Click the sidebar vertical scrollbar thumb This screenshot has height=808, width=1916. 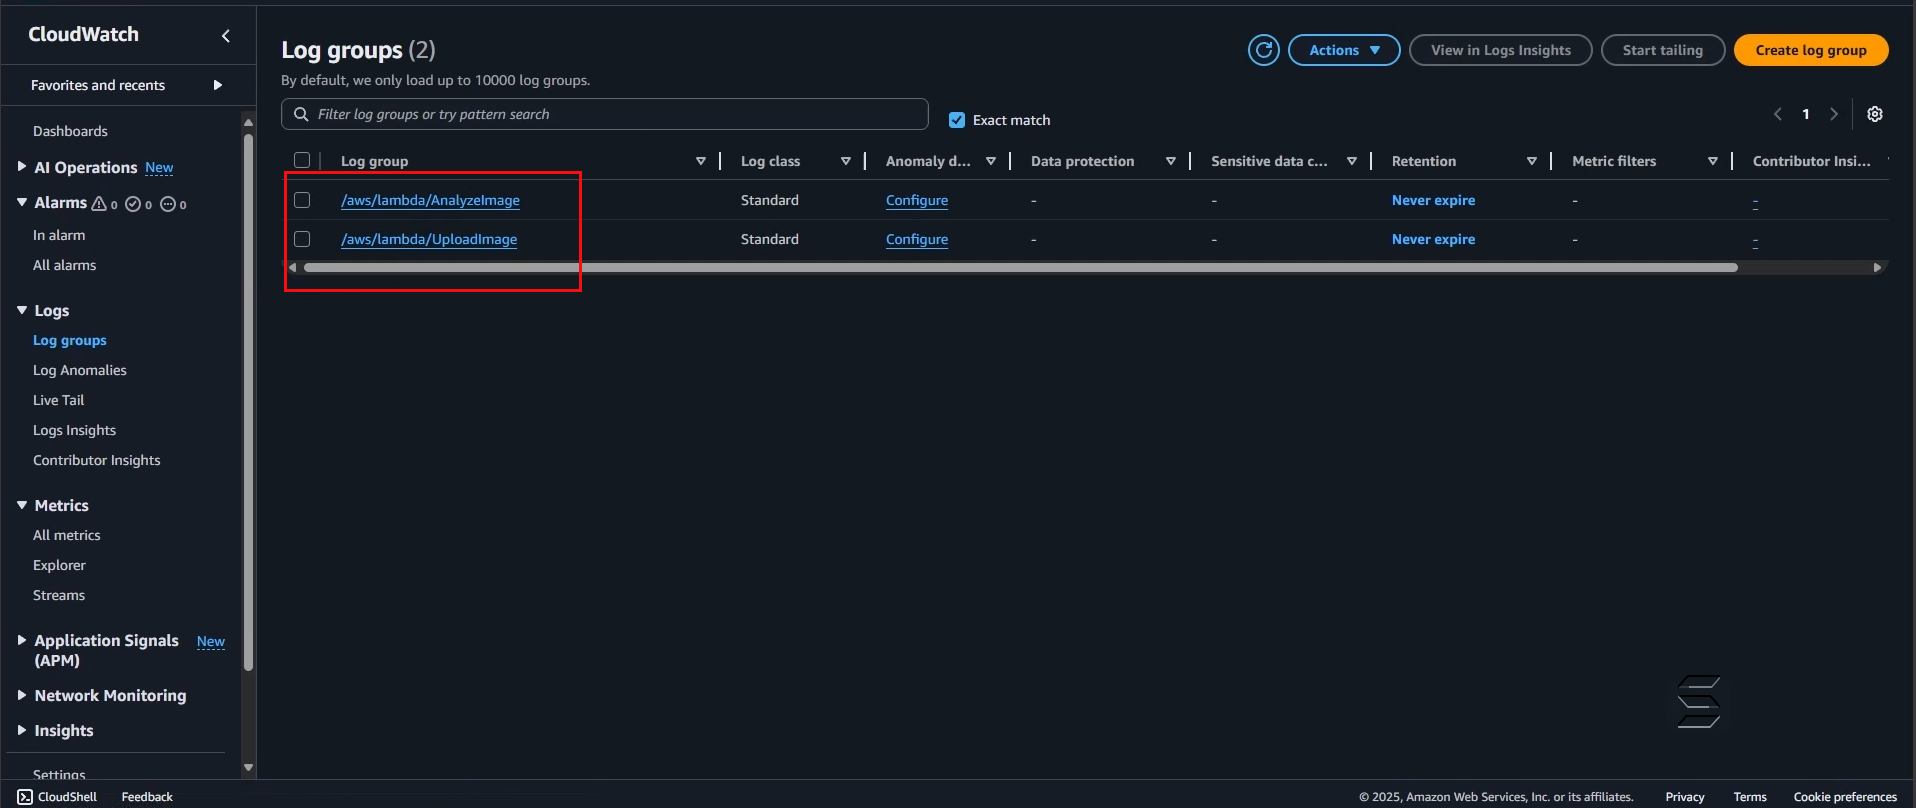[248, 400]
